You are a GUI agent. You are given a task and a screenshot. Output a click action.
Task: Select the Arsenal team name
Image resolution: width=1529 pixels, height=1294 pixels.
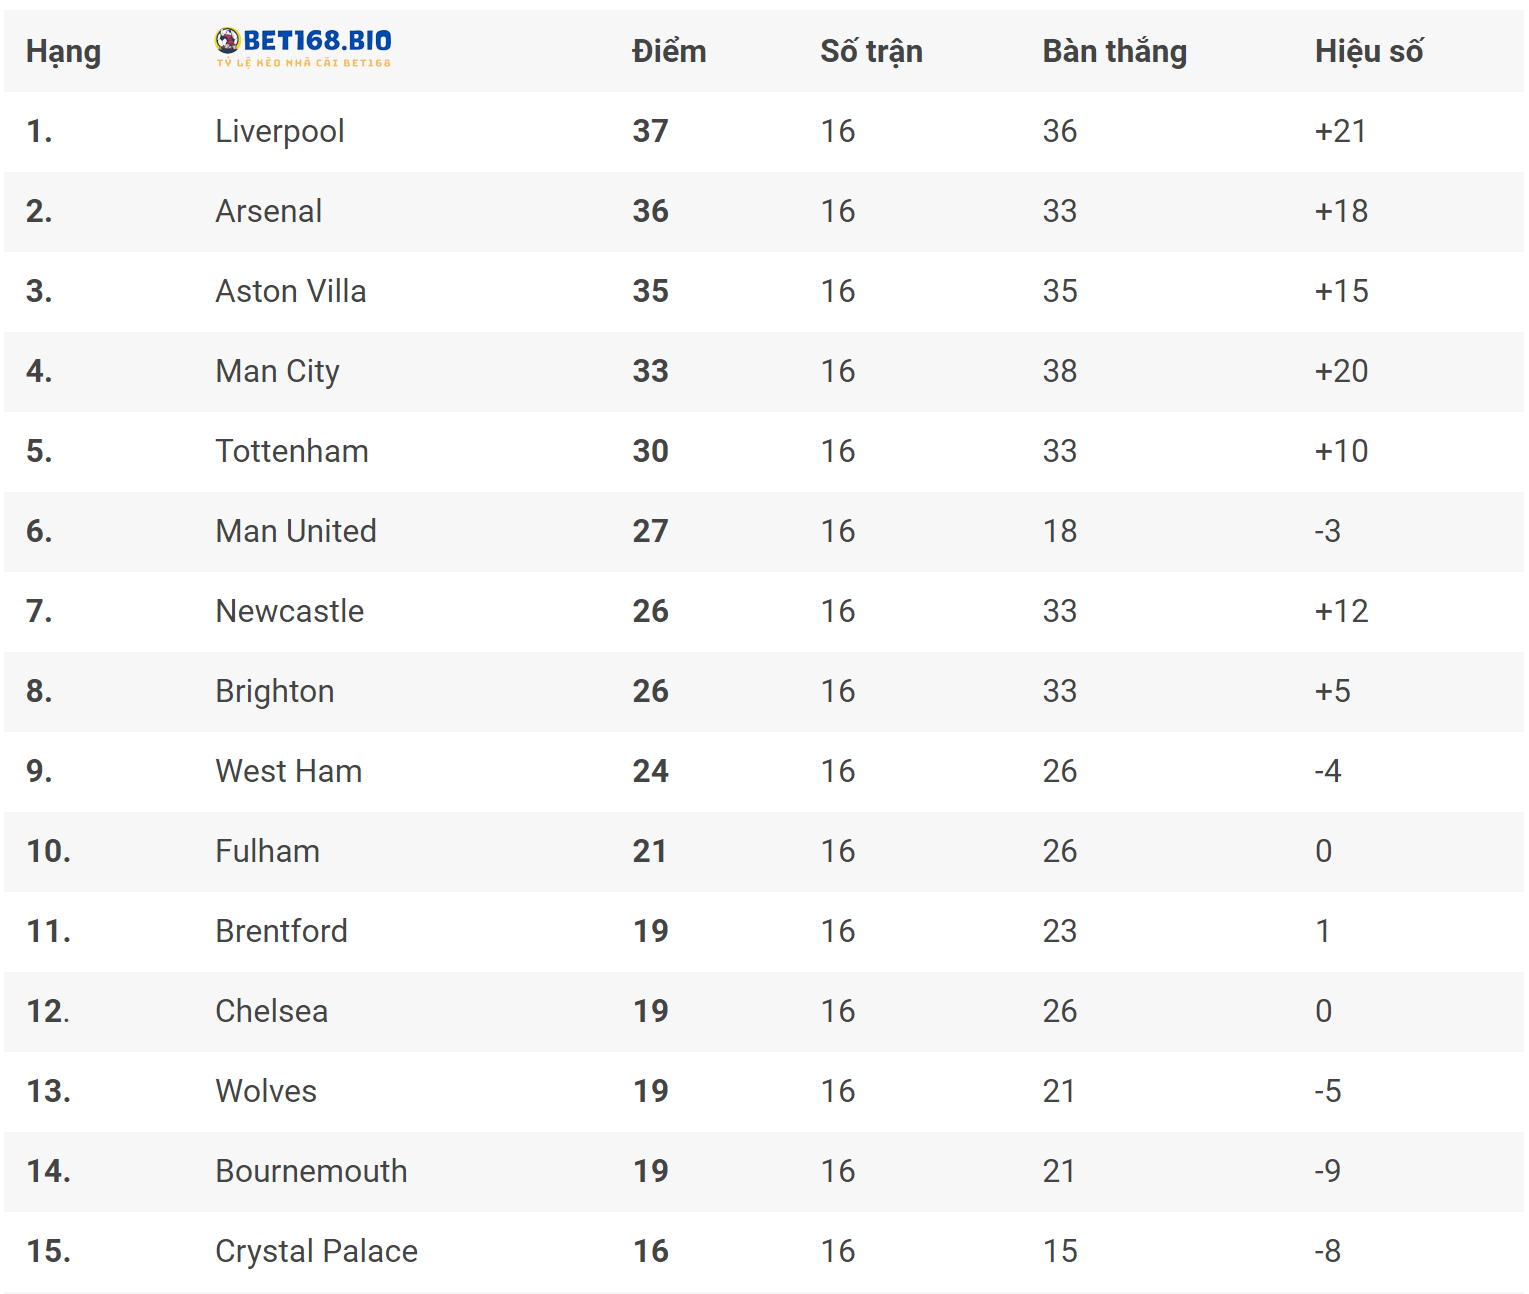click(x=269, y=211)
